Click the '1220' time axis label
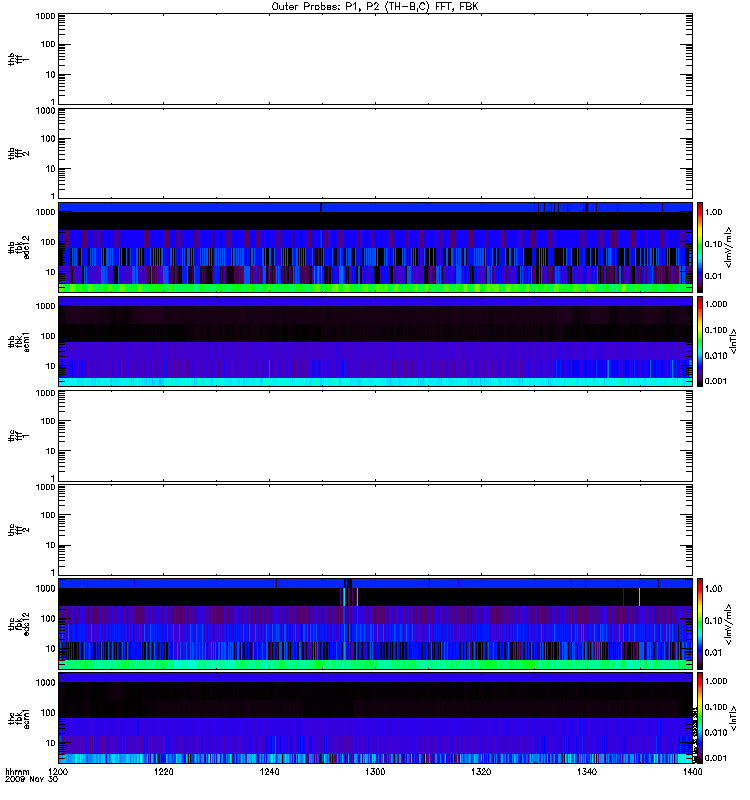This screenshot has width=750, height=800. tap(163, 771)
